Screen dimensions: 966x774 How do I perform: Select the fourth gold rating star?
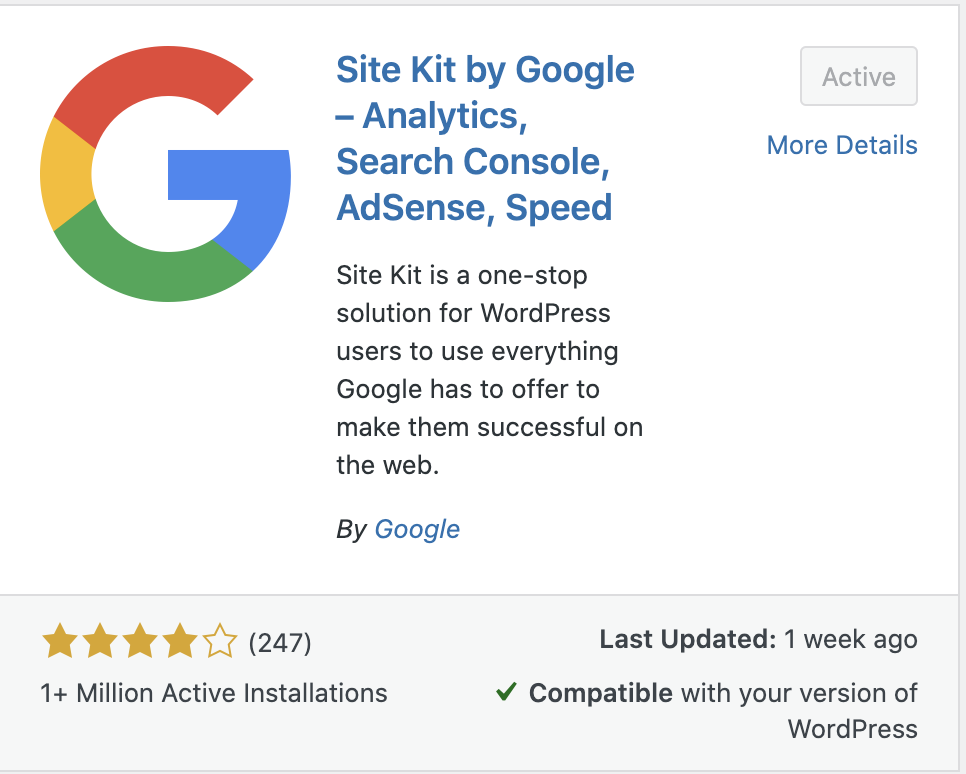point(180,641)
